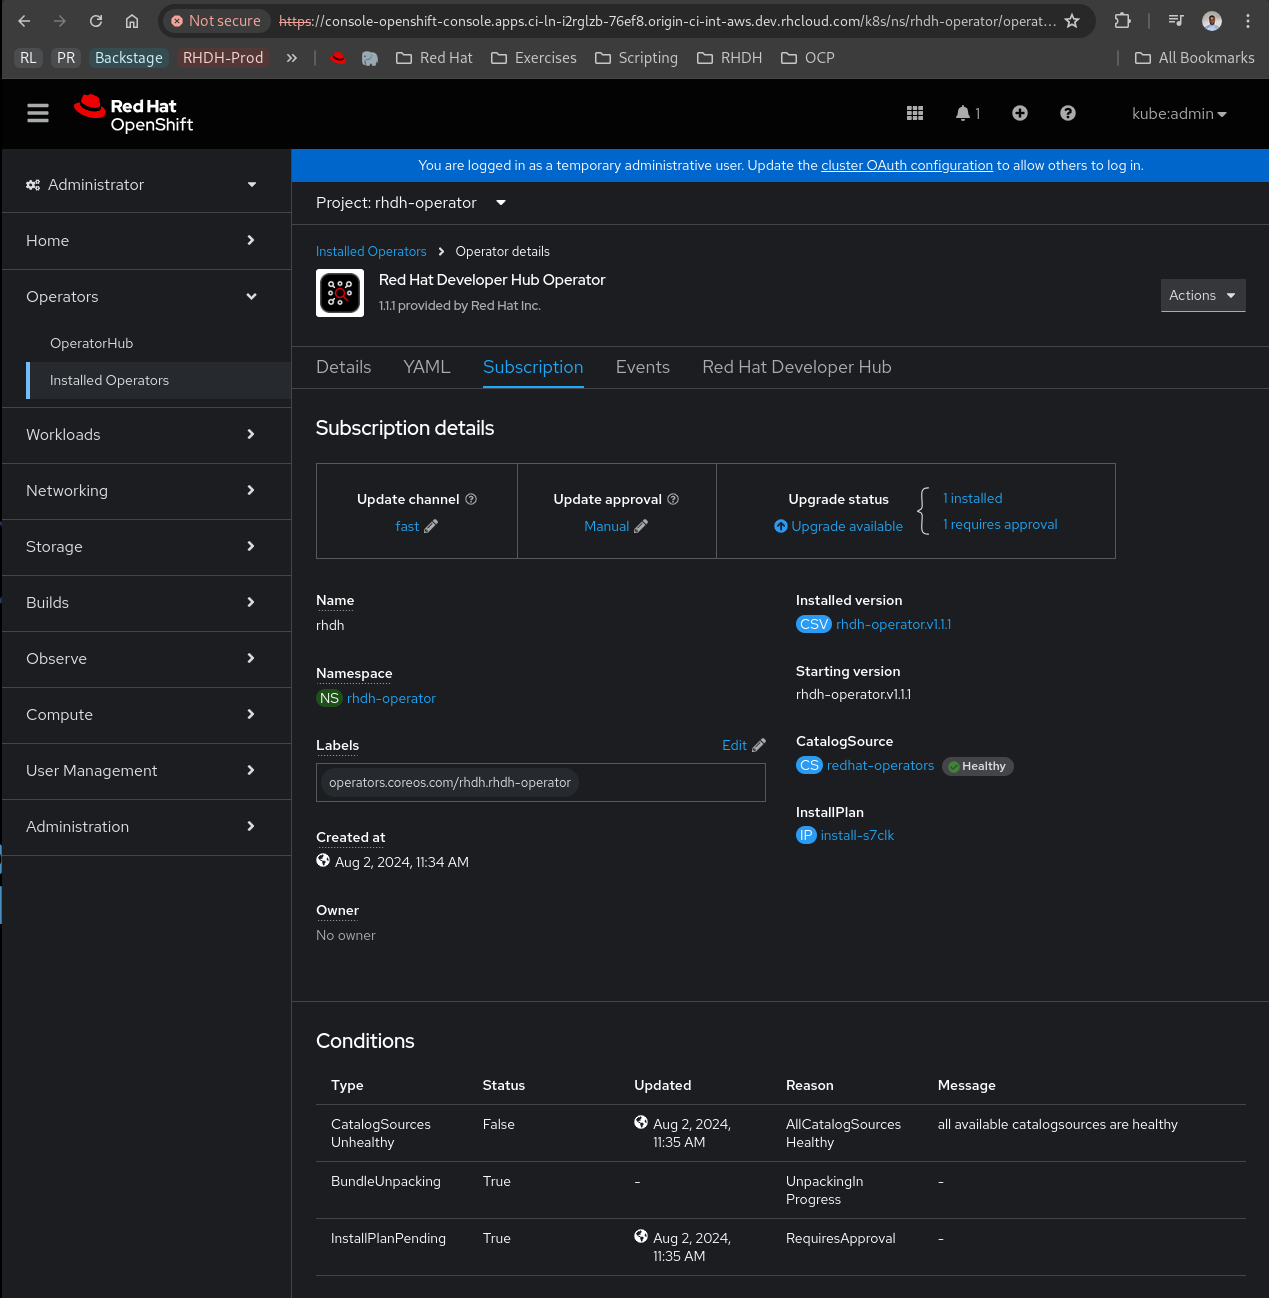Click the Update channel help icon

point(471,499)
